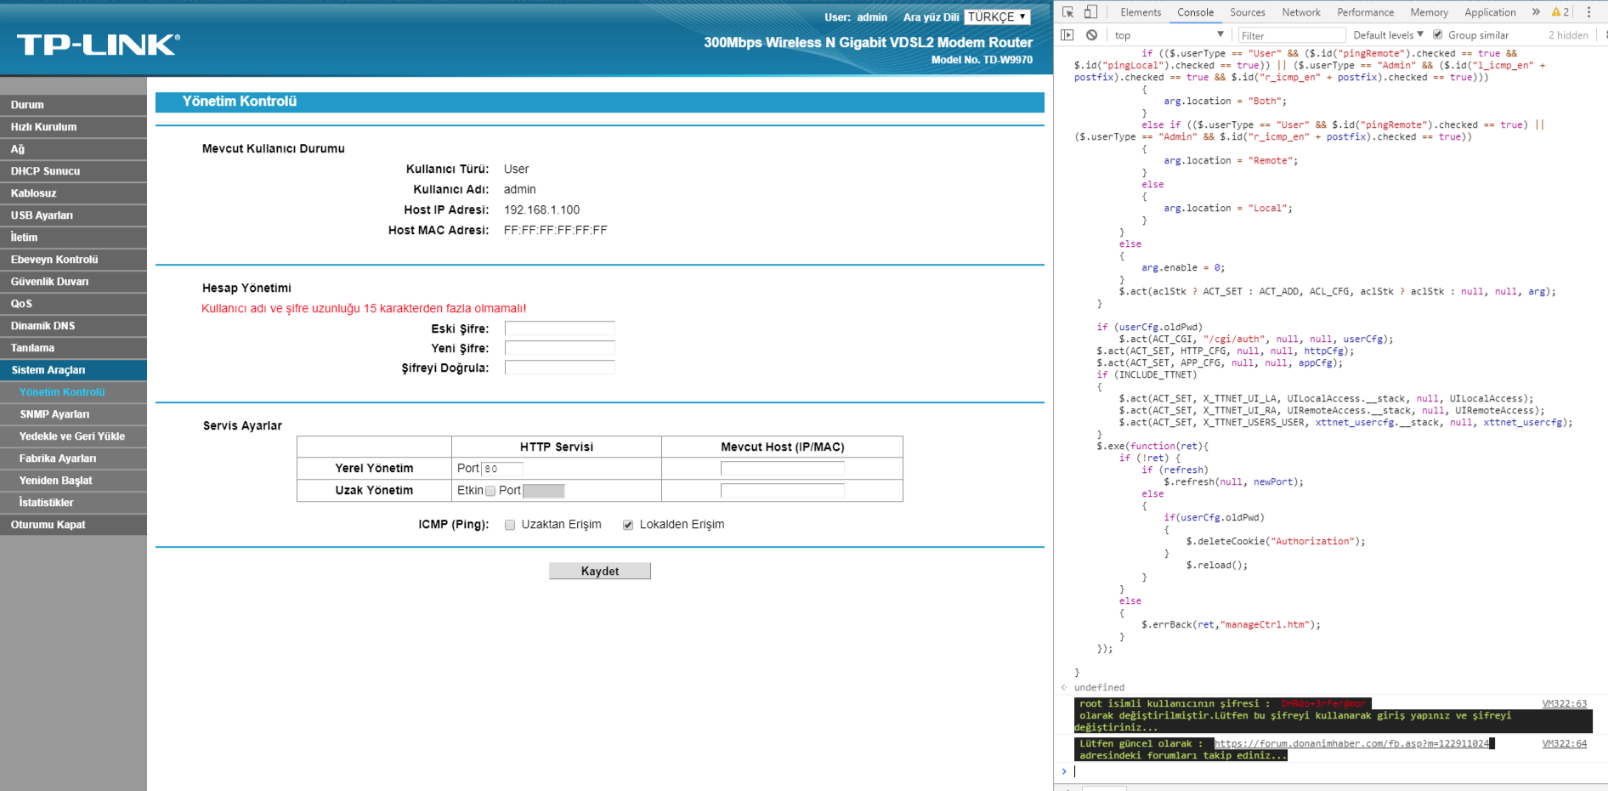Image resolution: width=1608 pixels, height=791 pixels.
Task: Open VM322:63 source link
Action: (1564, 704)
